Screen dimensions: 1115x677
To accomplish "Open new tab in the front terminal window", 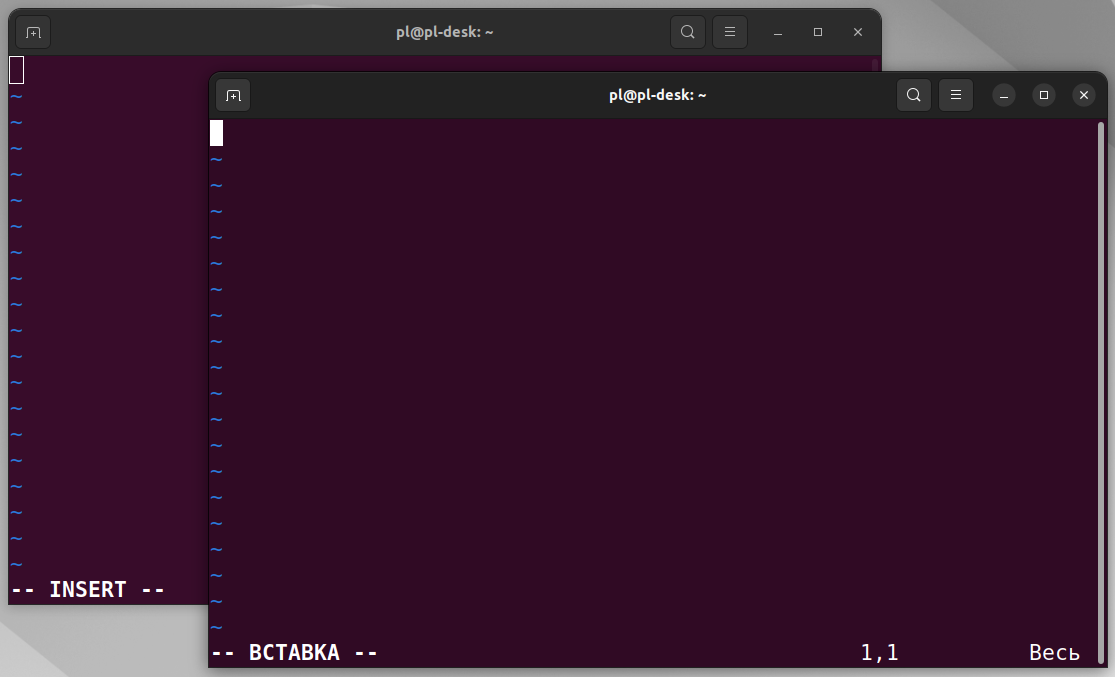I will [x=233, y=95].
